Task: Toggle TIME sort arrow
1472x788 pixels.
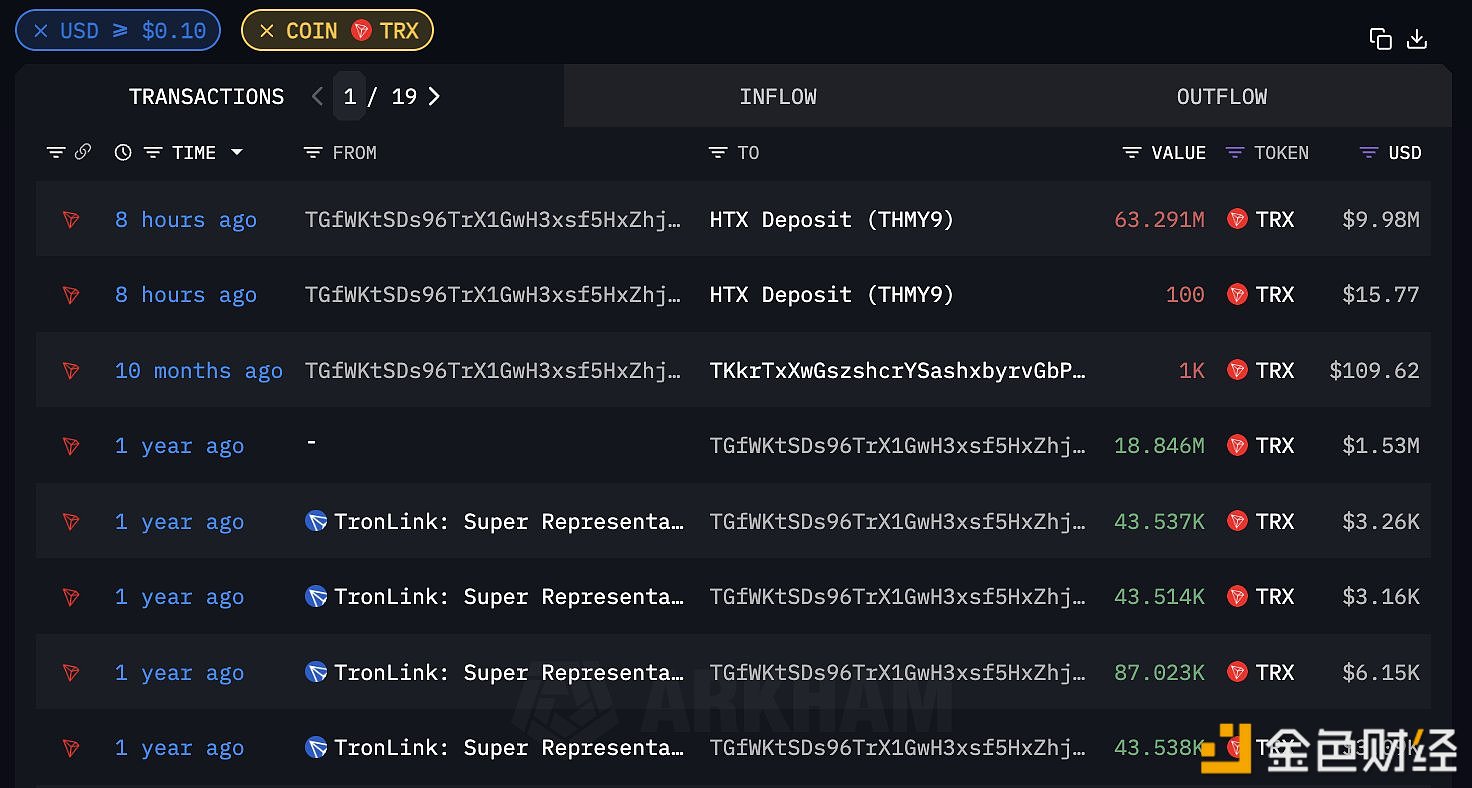Action: click(237, 153)
